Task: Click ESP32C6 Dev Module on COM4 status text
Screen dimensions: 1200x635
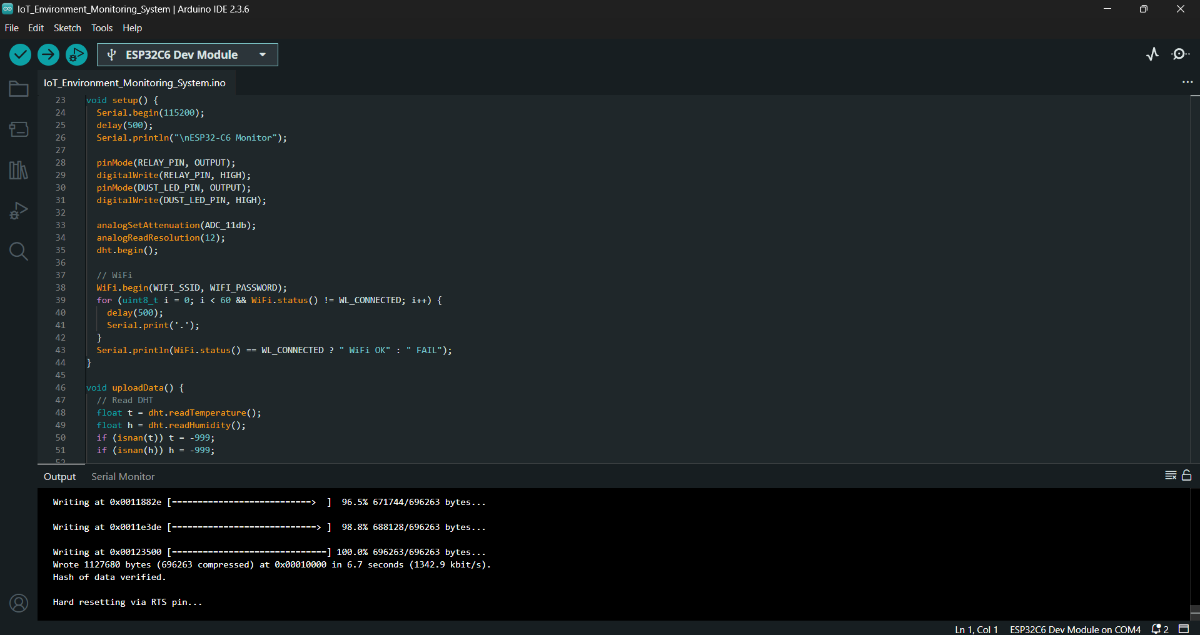Action: pos(1075,629)
